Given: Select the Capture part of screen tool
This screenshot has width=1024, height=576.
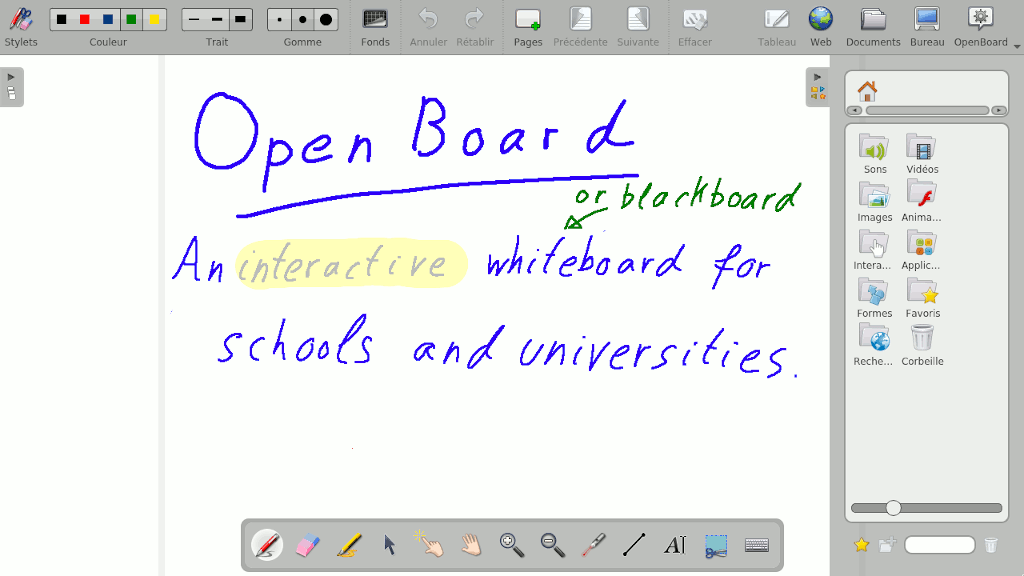Looking at the screenshot, I should click(x=716, y=545).
